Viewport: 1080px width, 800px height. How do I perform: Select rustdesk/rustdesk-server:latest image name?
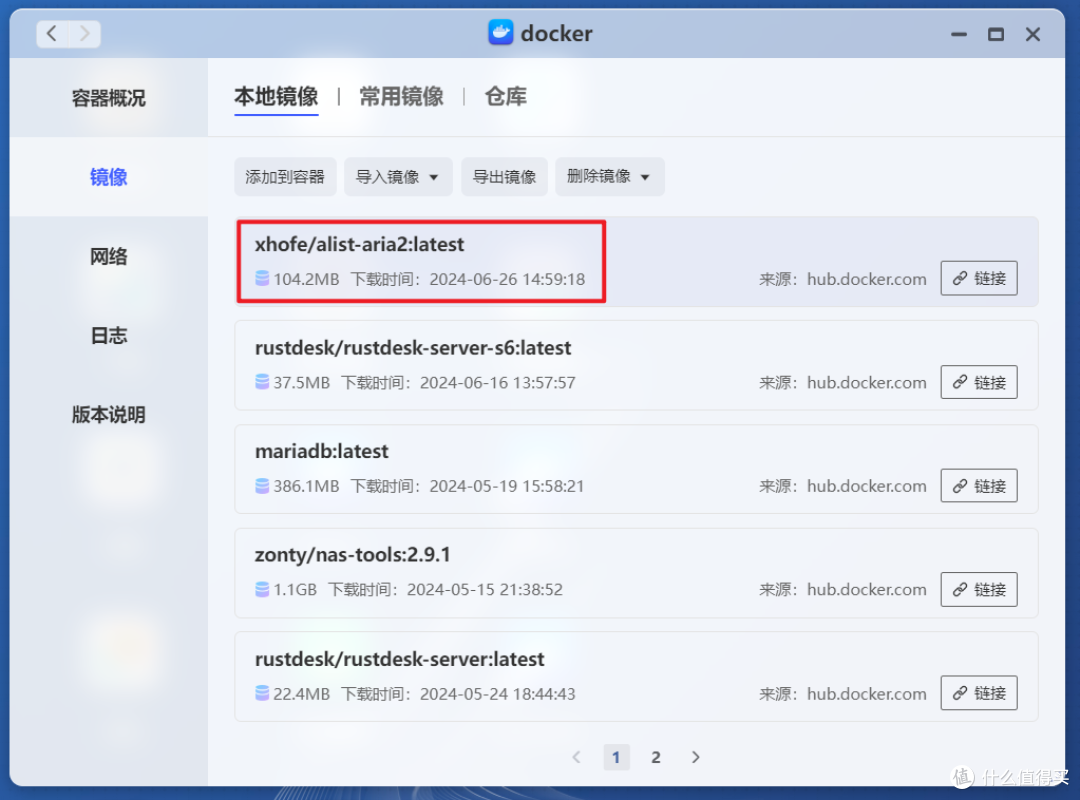tap(399, 659)
